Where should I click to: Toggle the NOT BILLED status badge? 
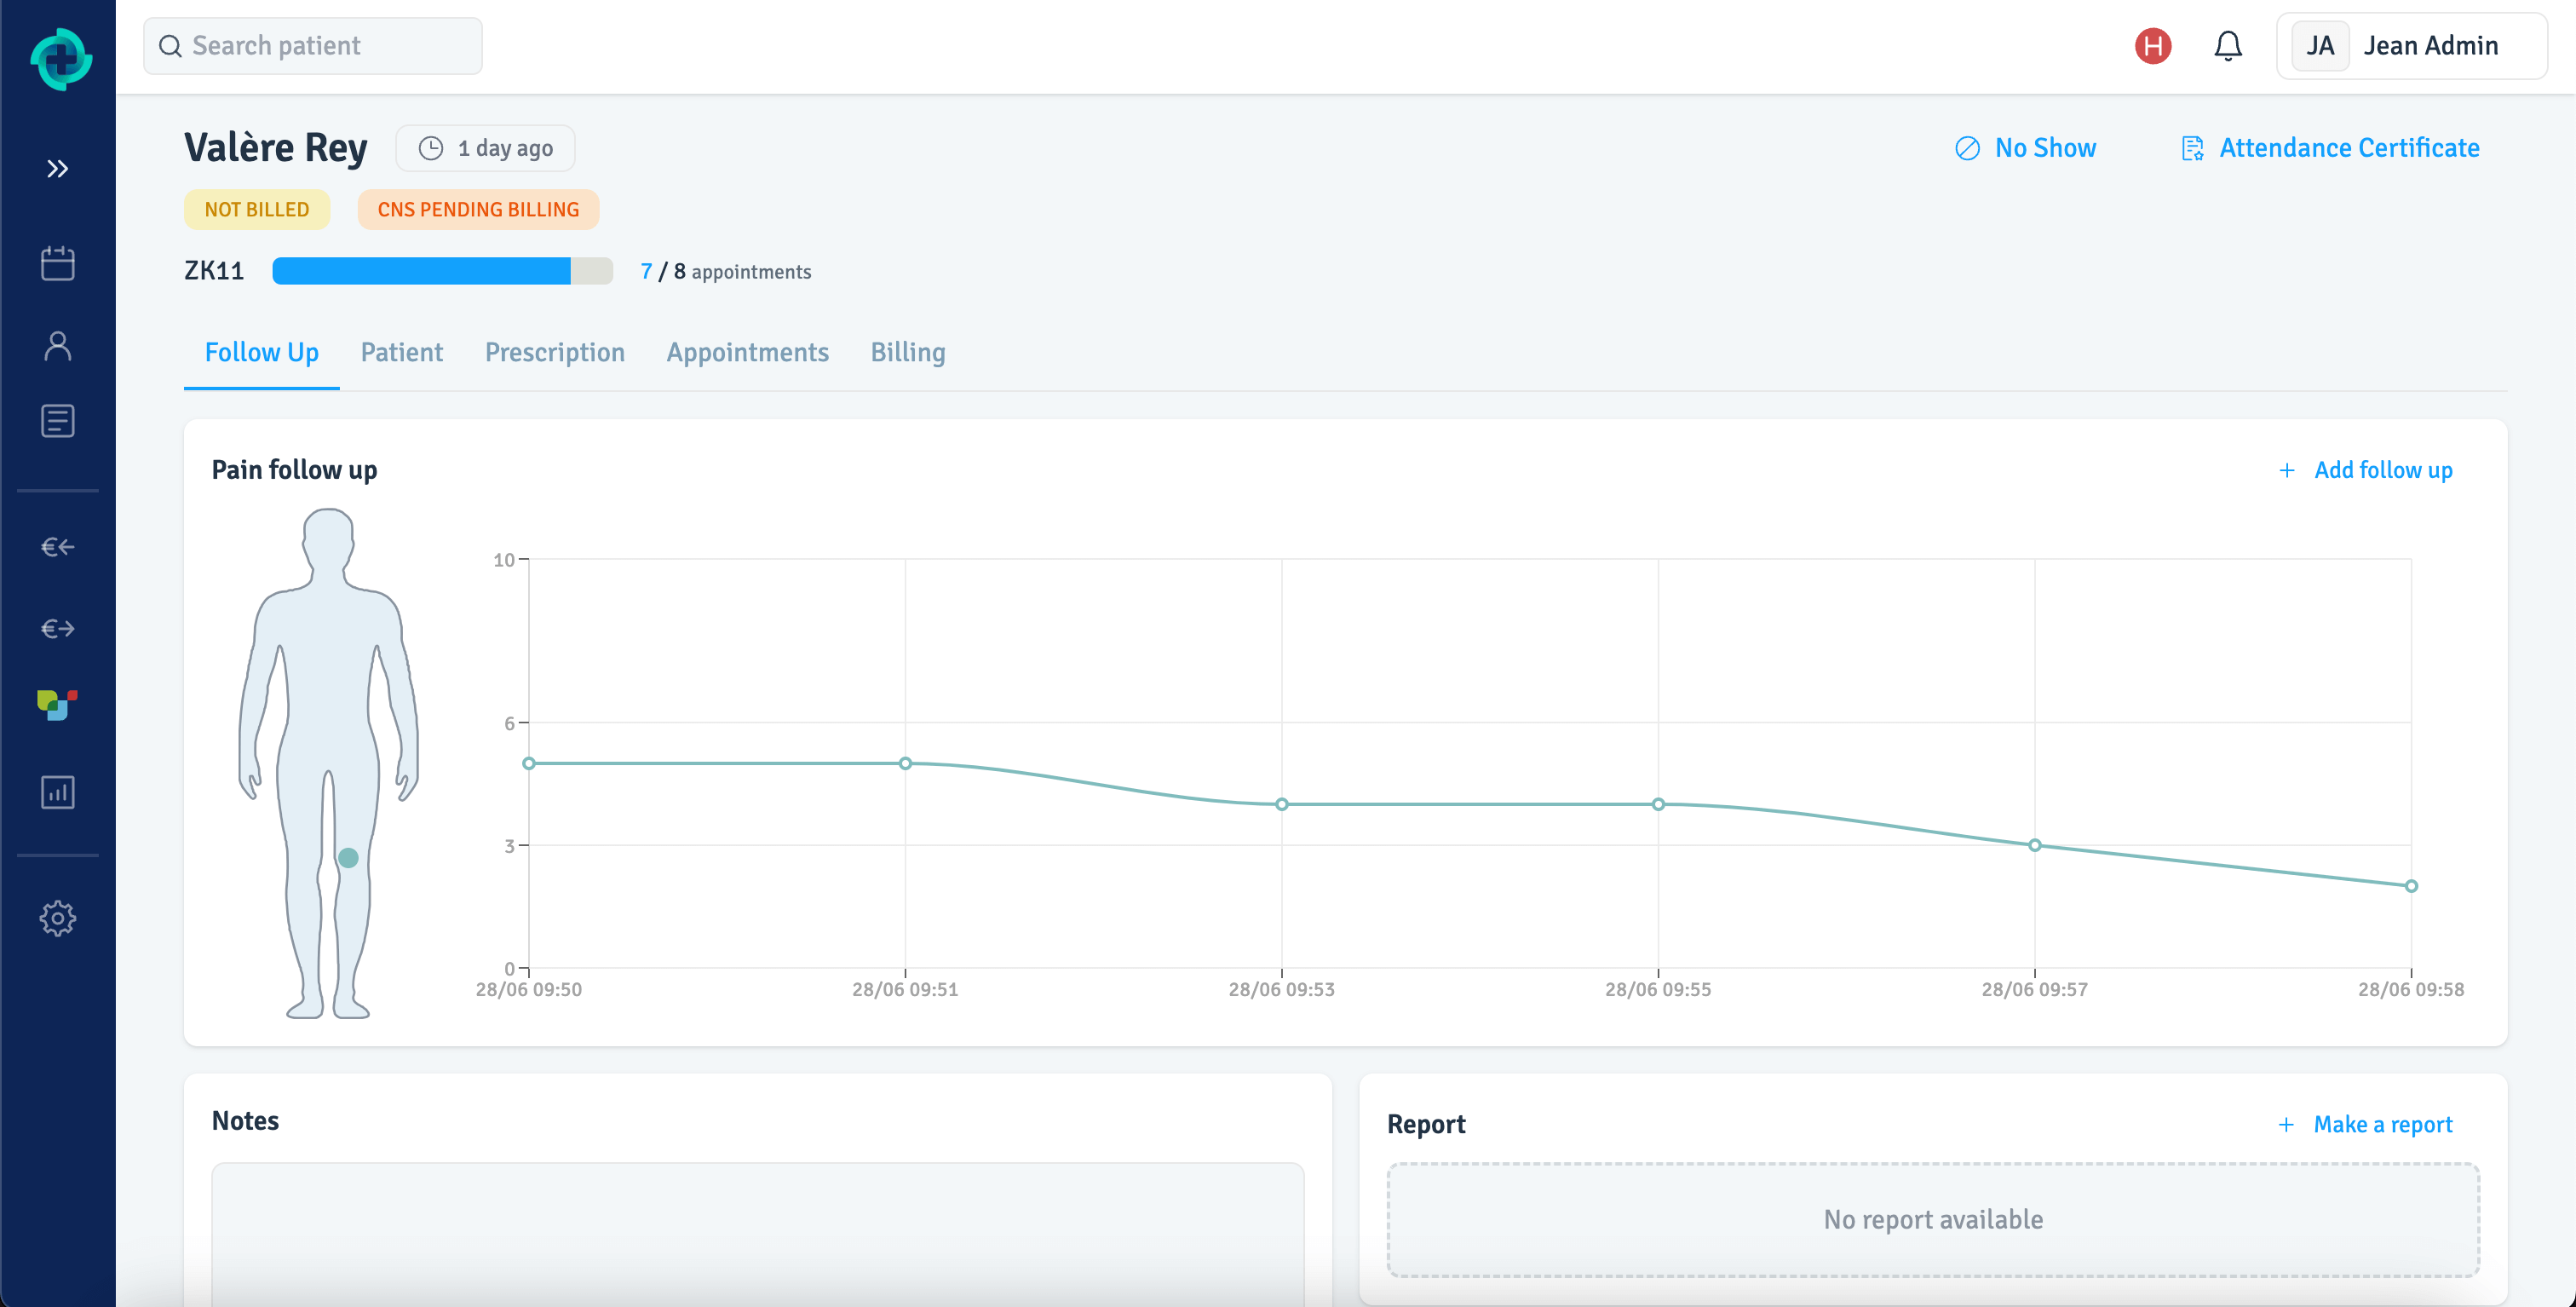[255, 209]
